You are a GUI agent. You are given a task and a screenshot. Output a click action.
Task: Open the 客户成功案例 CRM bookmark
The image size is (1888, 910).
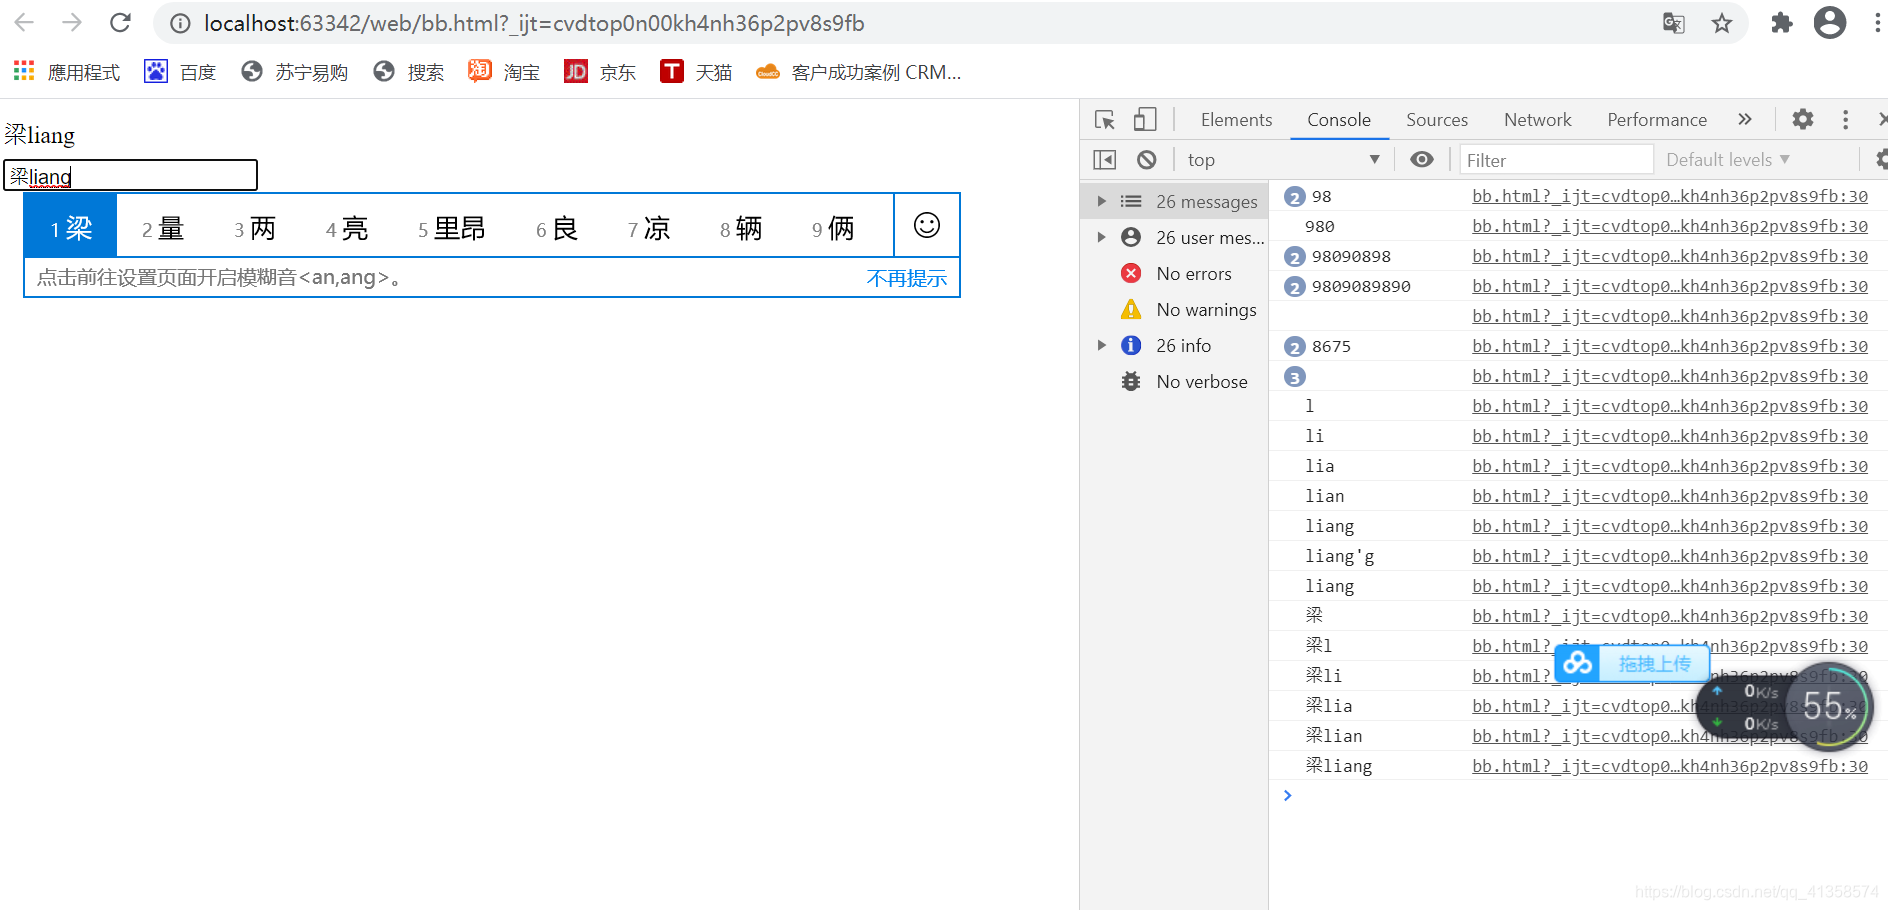(859, 72)
